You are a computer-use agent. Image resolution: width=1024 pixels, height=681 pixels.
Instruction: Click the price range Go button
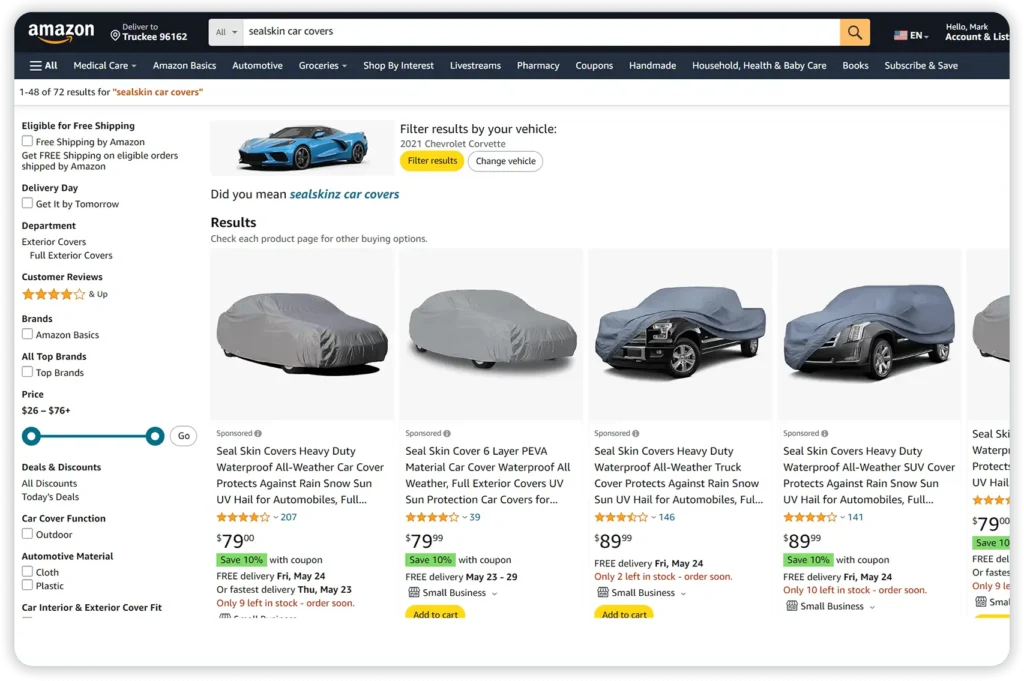184,436
